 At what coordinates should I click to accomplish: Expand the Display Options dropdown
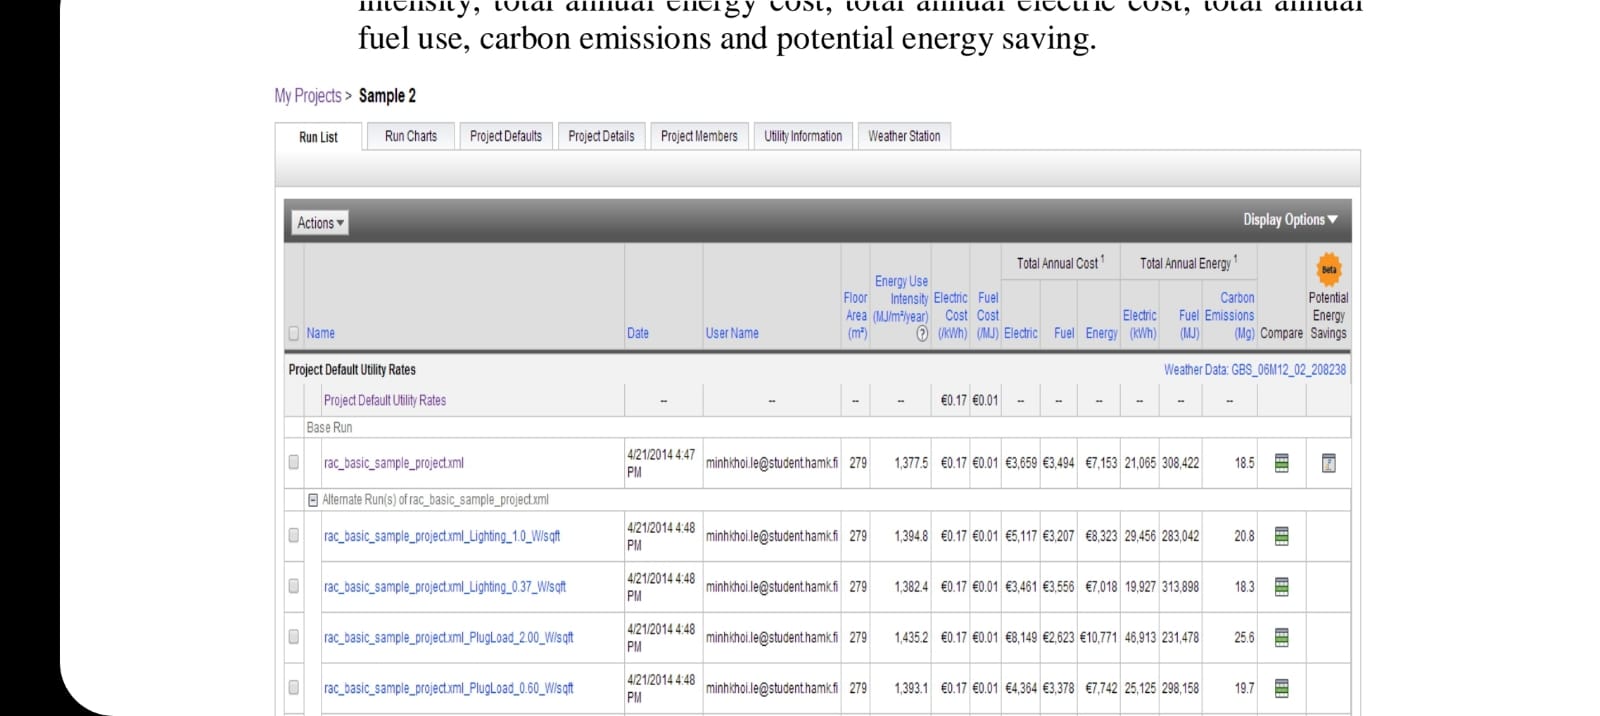click(1289, 220)
